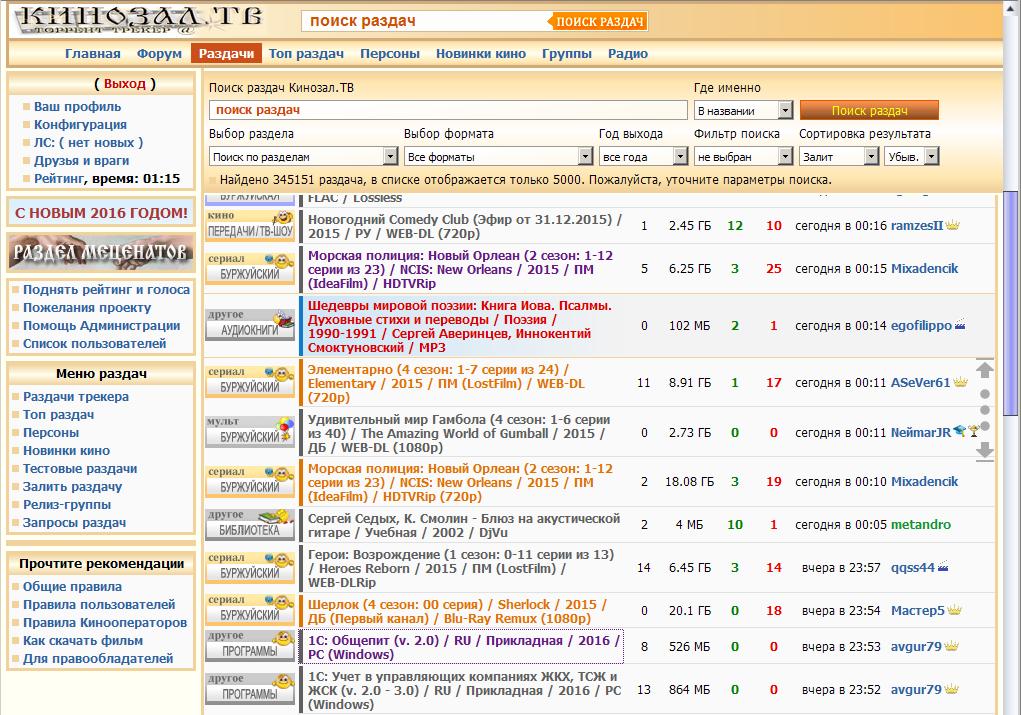Open the 'Все форматы' format dropdown

(497, 156)
